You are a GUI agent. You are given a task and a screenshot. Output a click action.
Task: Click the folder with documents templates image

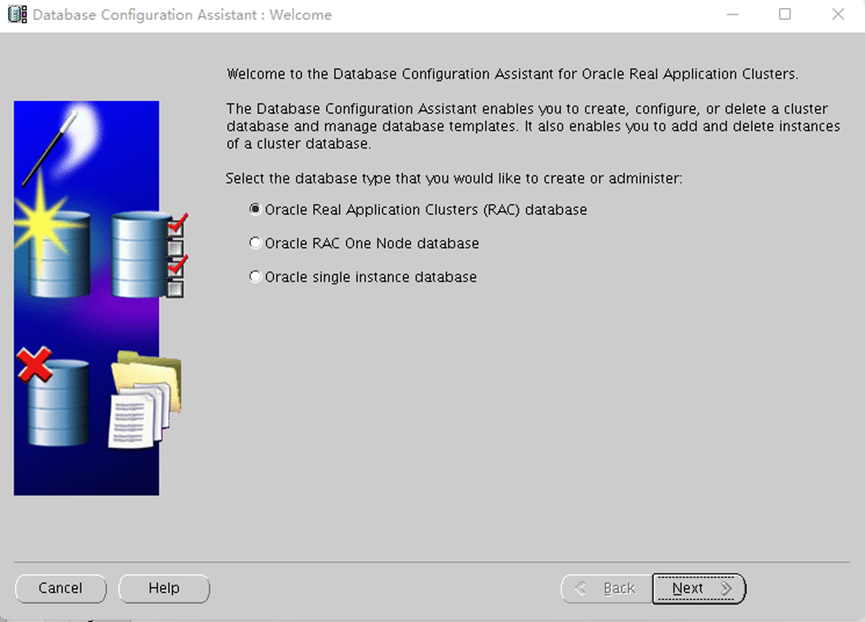coord(146,400)
